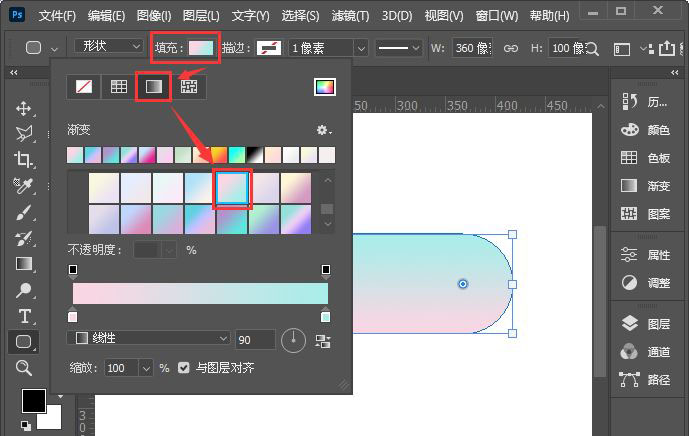
Task: Click the width field showing 360
Action: coord(472,48)
